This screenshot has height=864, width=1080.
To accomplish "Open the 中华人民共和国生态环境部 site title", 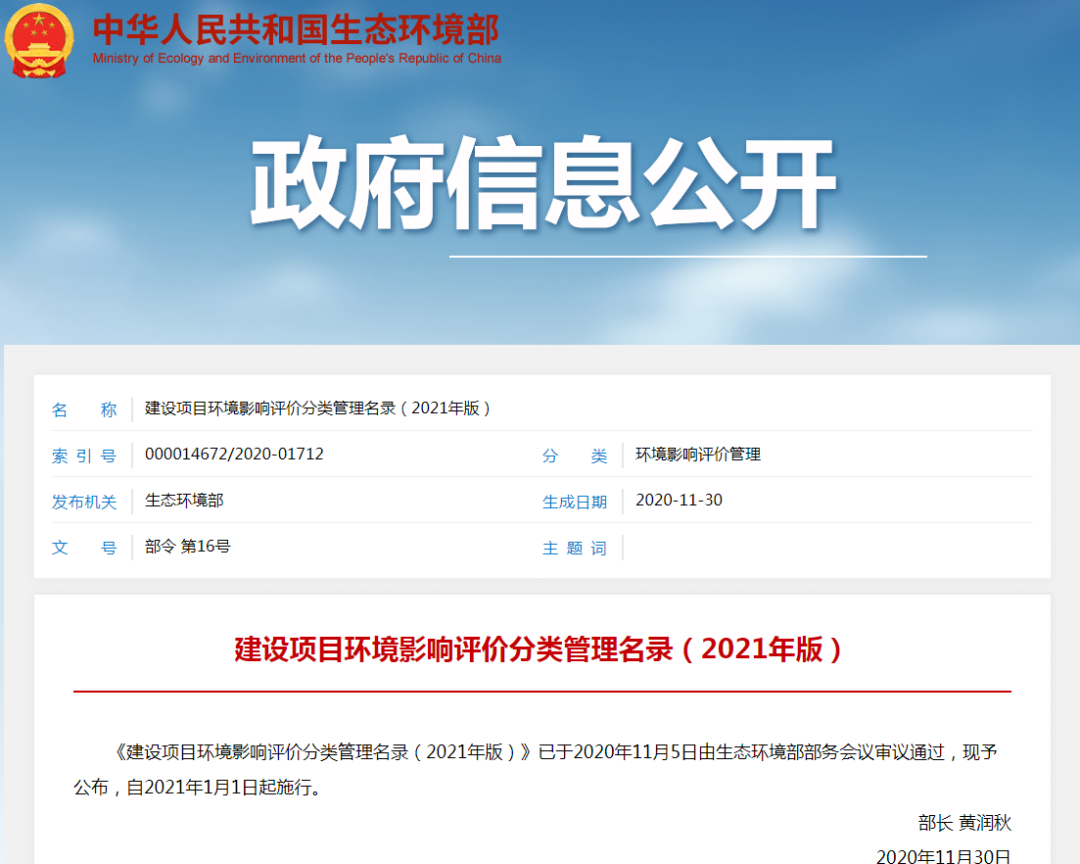I will [x=296, y=30].
